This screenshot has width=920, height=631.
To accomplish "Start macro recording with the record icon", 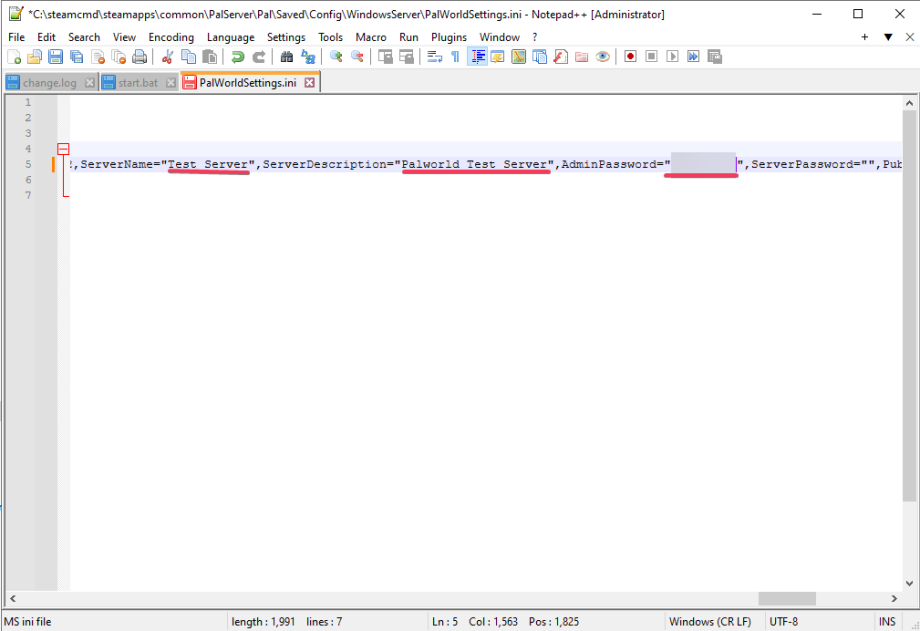I will tap(630, 57).
